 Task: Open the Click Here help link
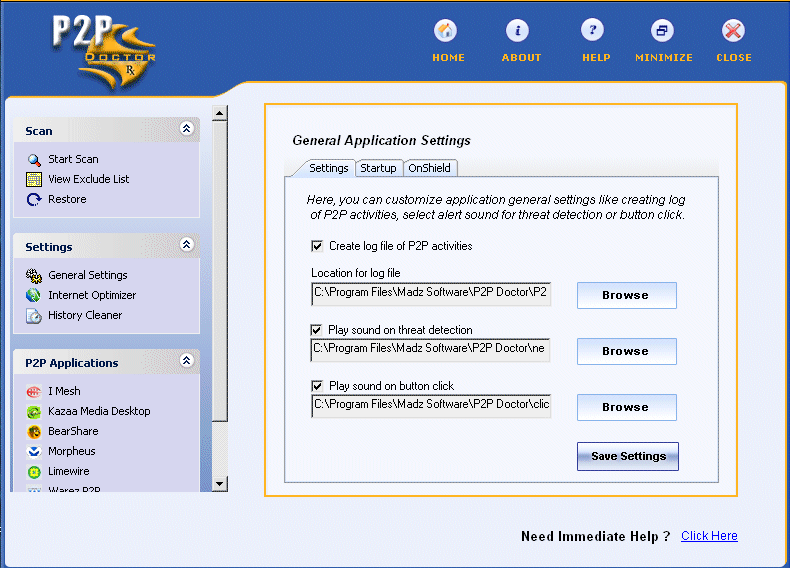pos(709,536)
